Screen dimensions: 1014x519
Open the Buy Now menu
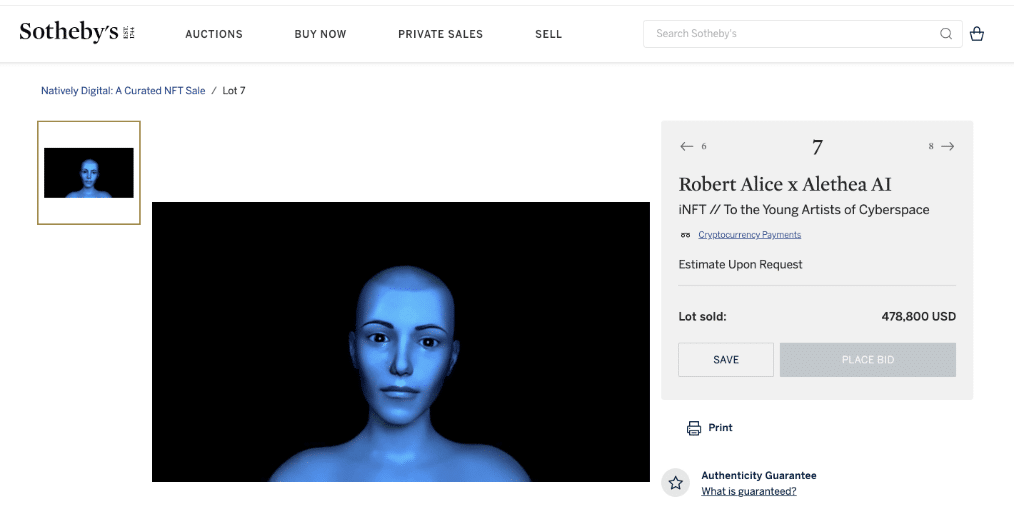pos(320,34)
